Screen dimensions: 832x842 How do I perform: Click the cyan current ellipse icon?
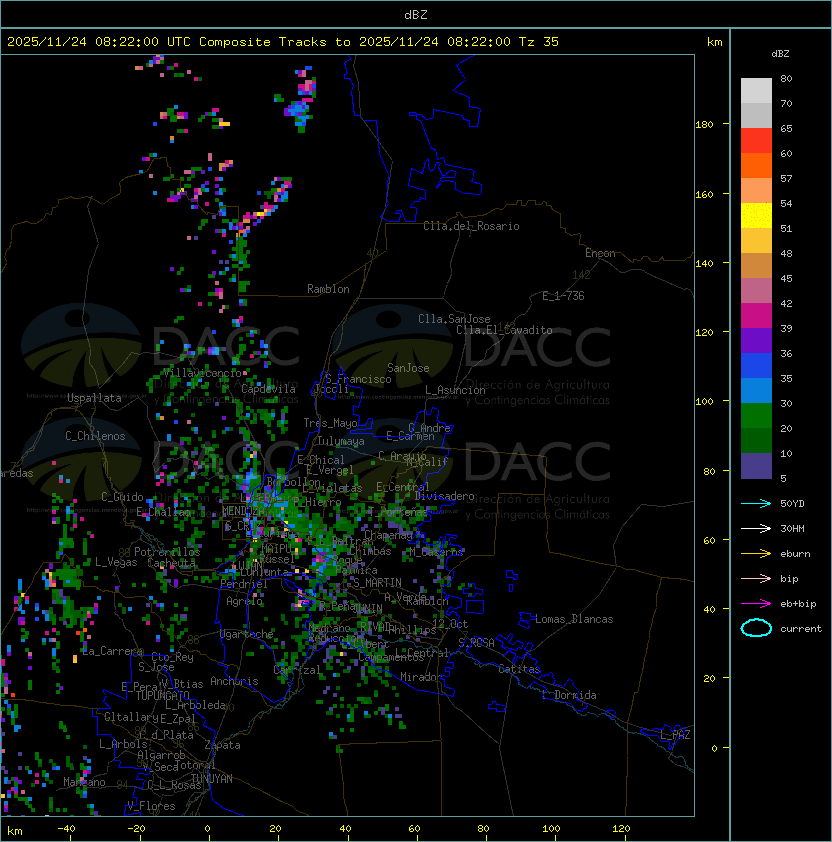click(756, 628)
